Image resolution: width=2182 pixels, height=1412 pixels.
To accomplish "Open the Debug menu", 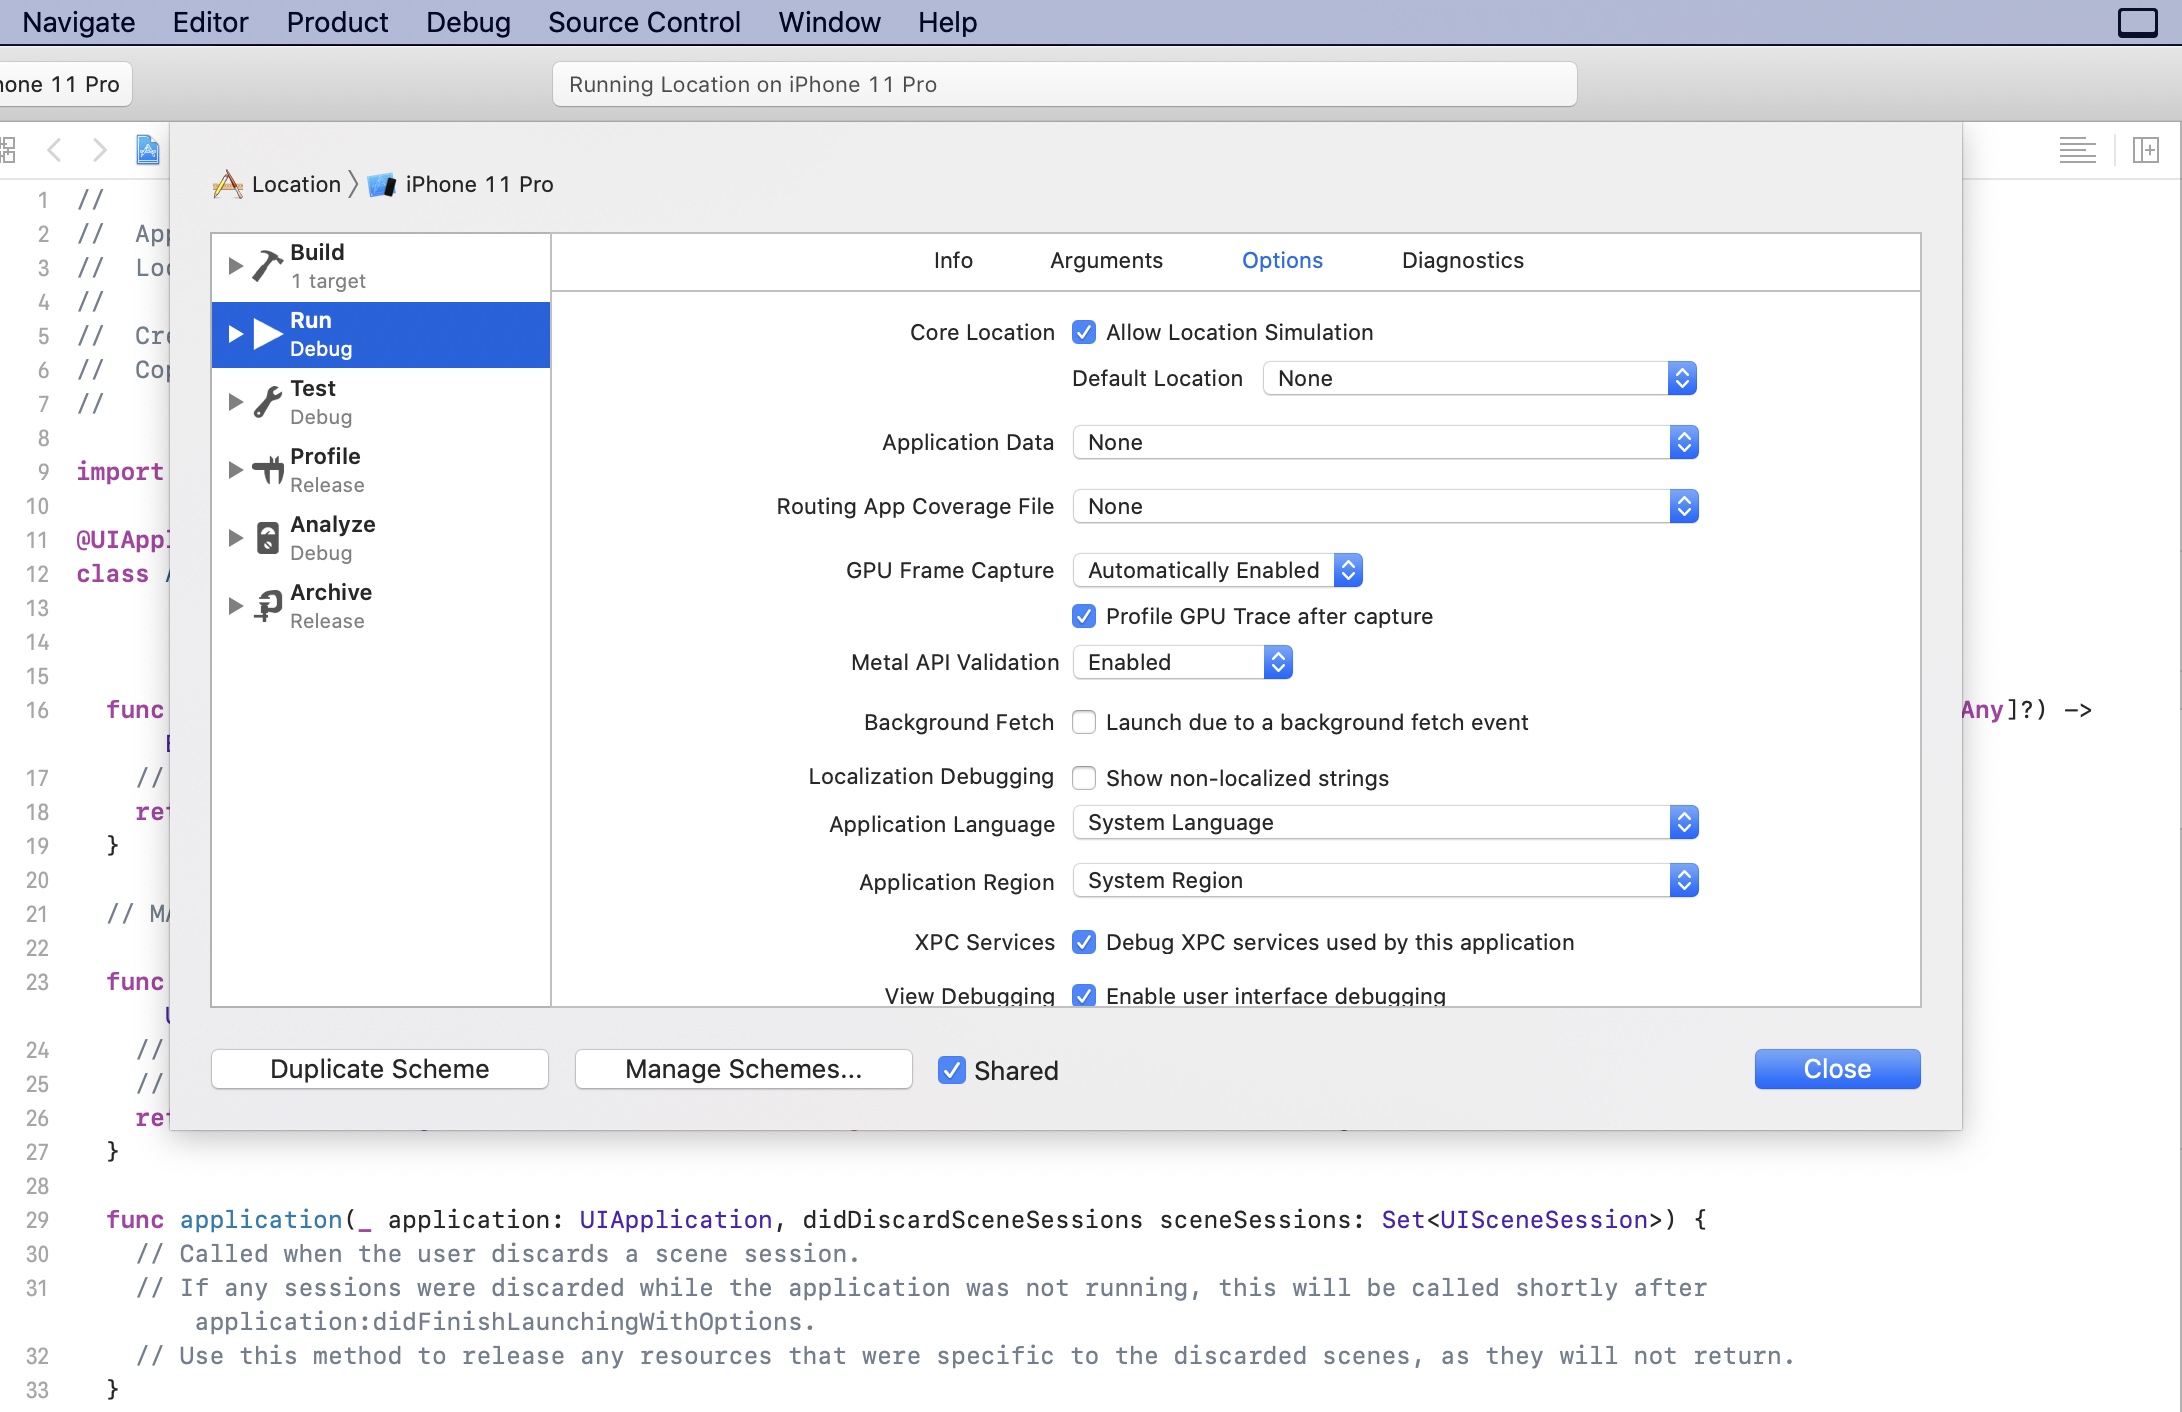I will click(468, 22).
